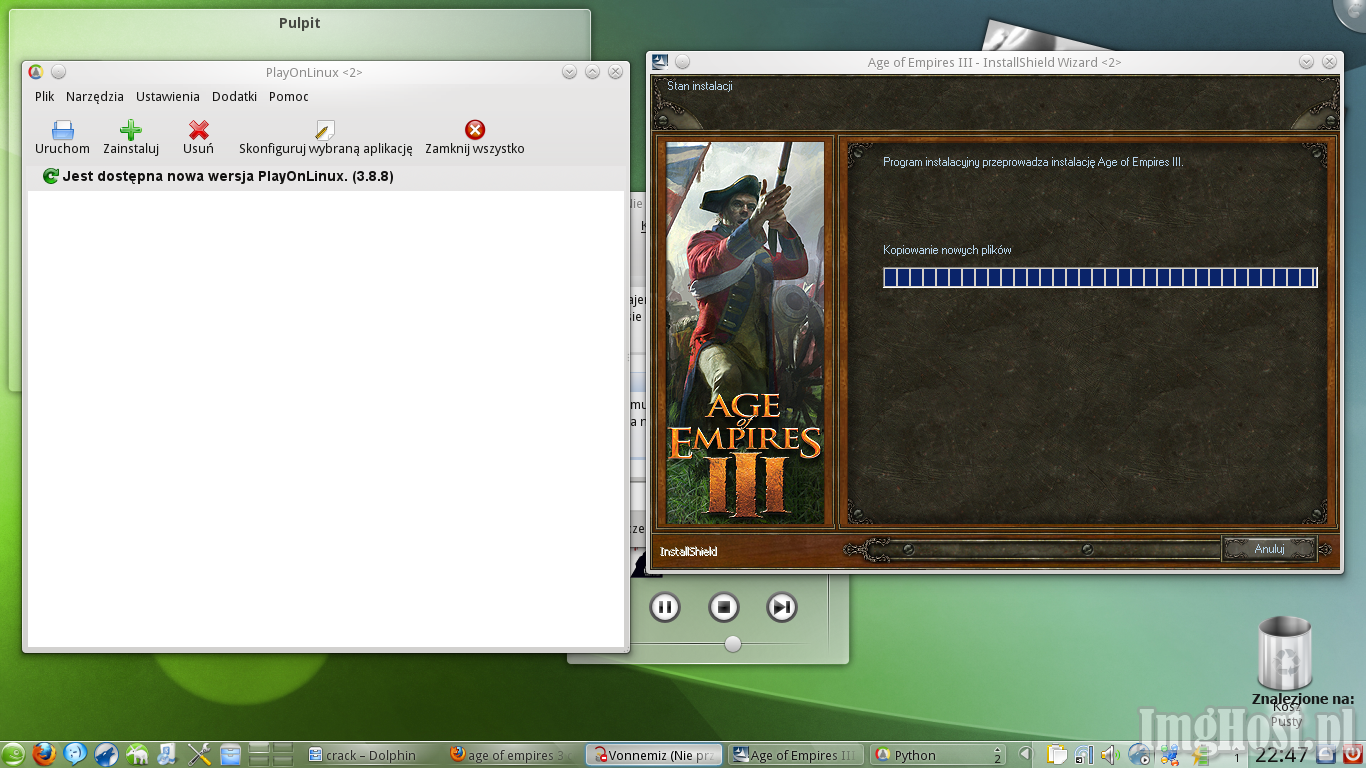Switch desktops using the pager widget
This screenshot has width=1366, height=768.
tap(271, 754)
